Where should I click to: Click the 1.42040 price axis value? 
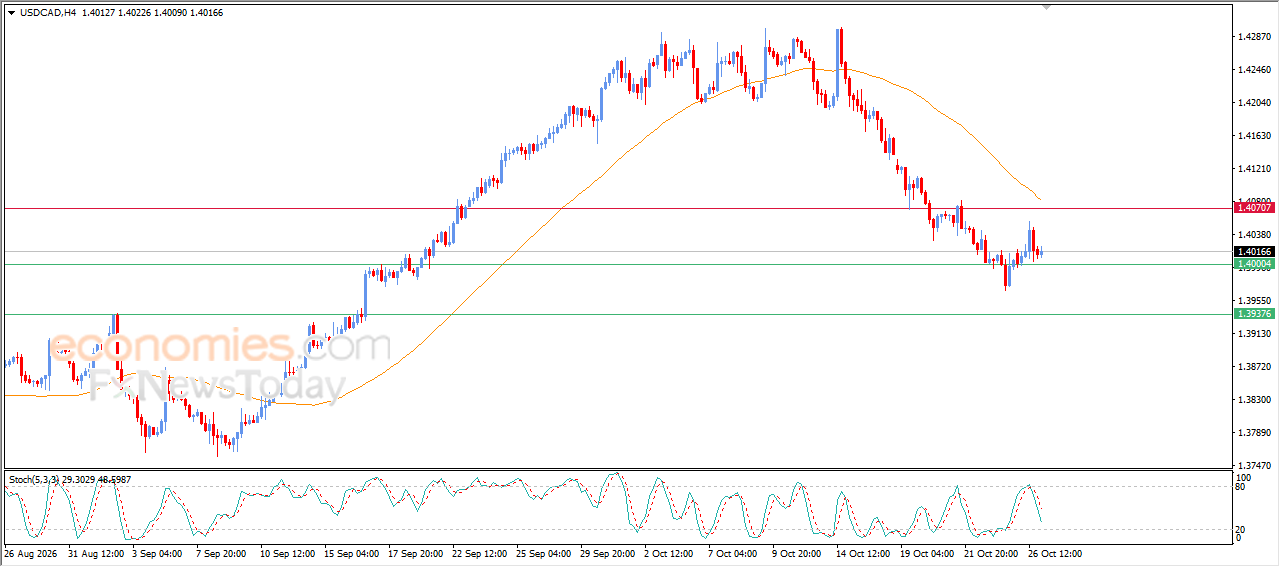coord(1254,103)
